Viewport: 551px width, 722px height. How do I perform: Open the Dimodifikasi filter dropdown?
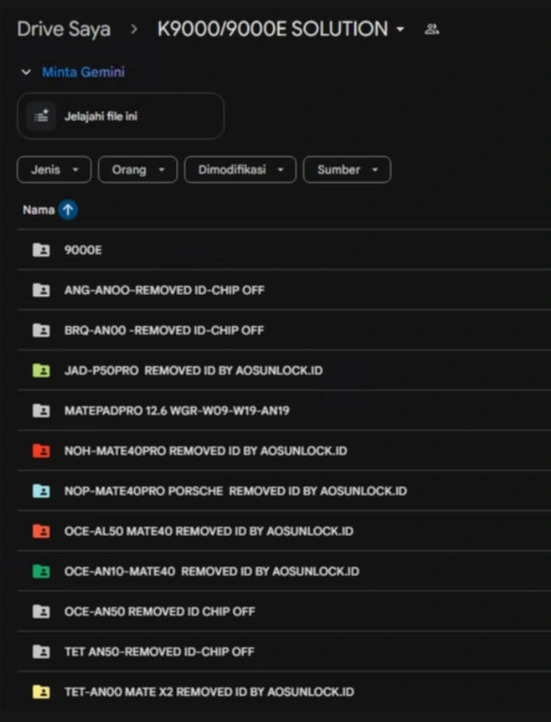[x=240, y=169]
